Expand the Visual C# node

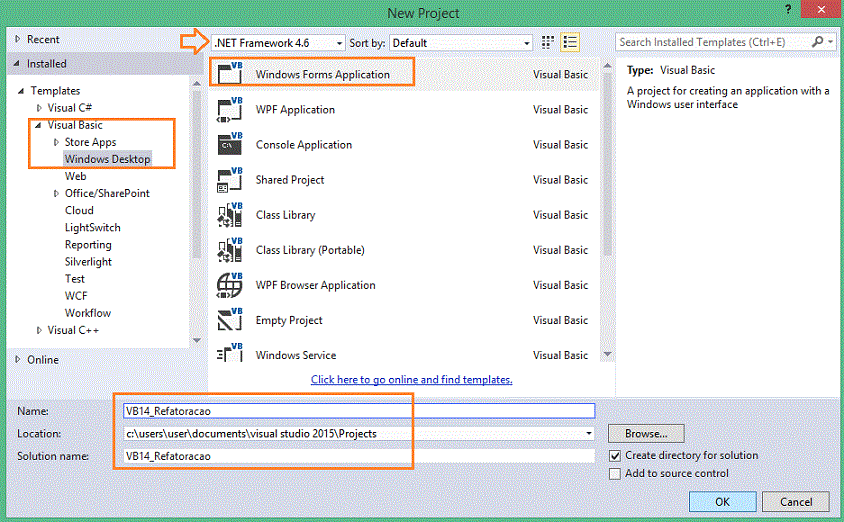39,108
